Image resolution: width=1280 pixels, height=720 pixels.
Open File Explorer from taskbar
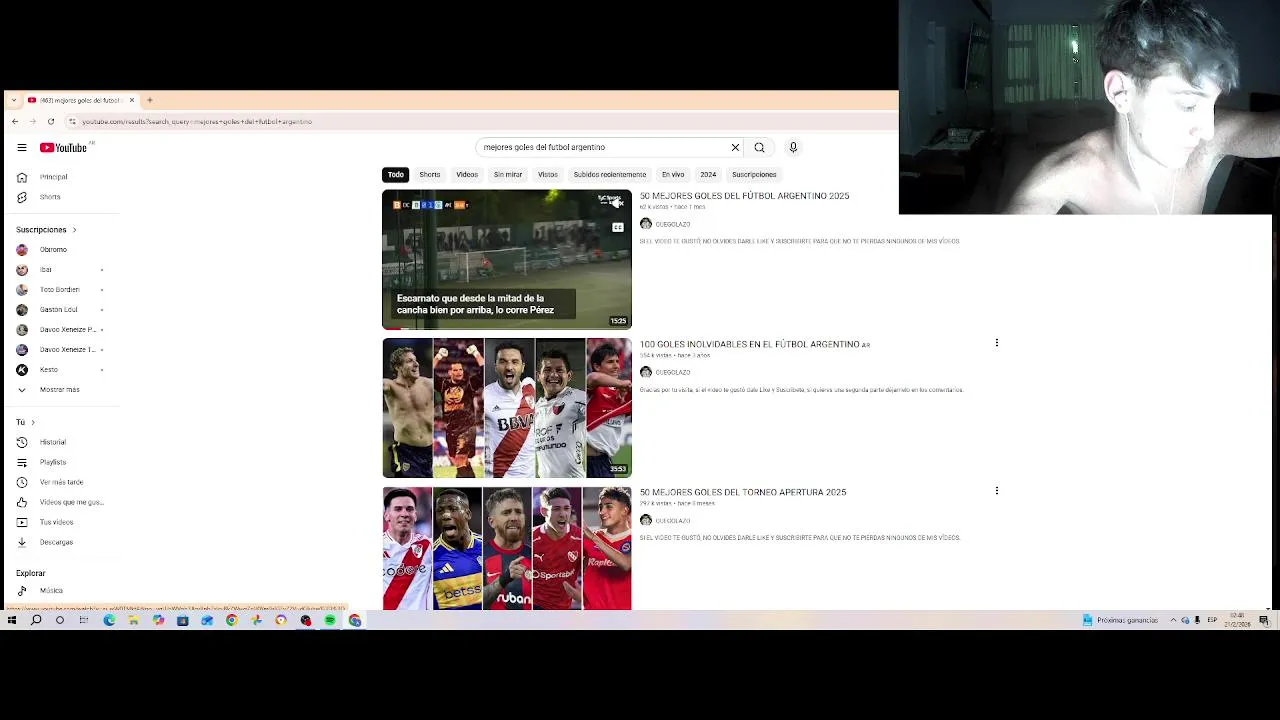click(x=133, y=620)
